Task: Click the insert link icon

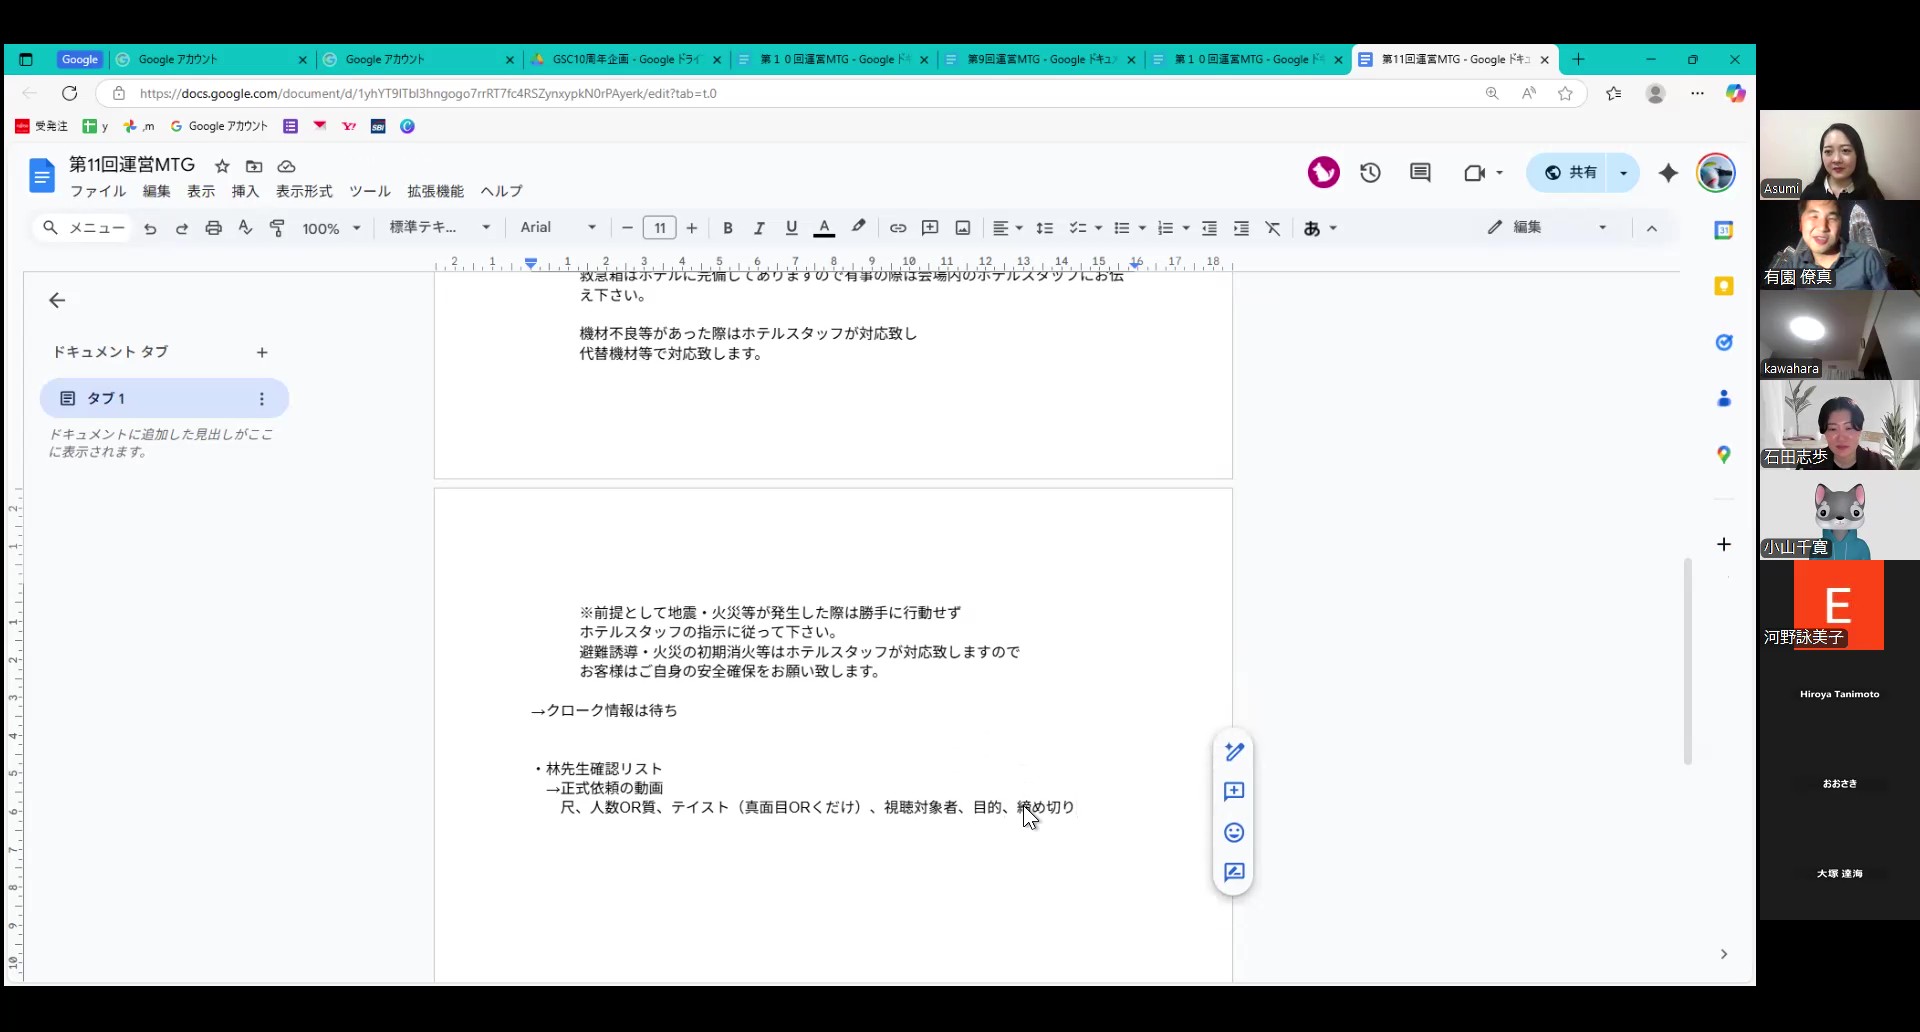Action: coord(898,228)
